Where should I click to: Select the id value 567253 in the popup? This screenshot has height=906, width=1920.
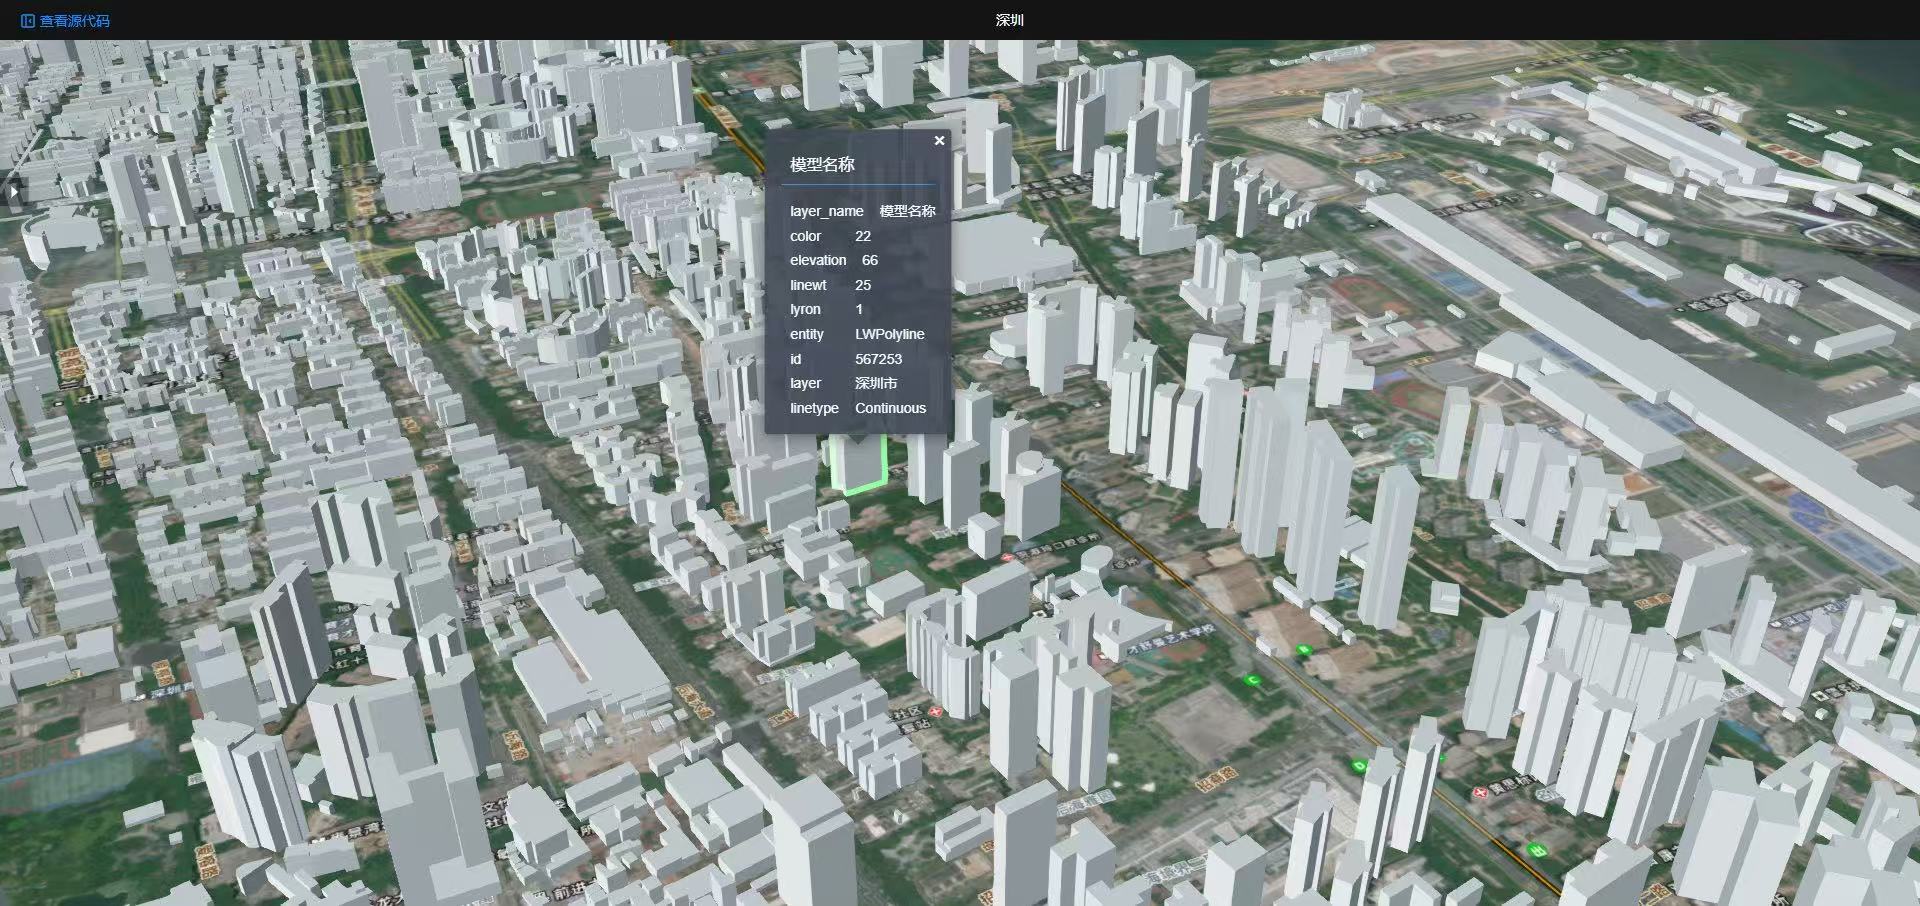coord(879,358)
